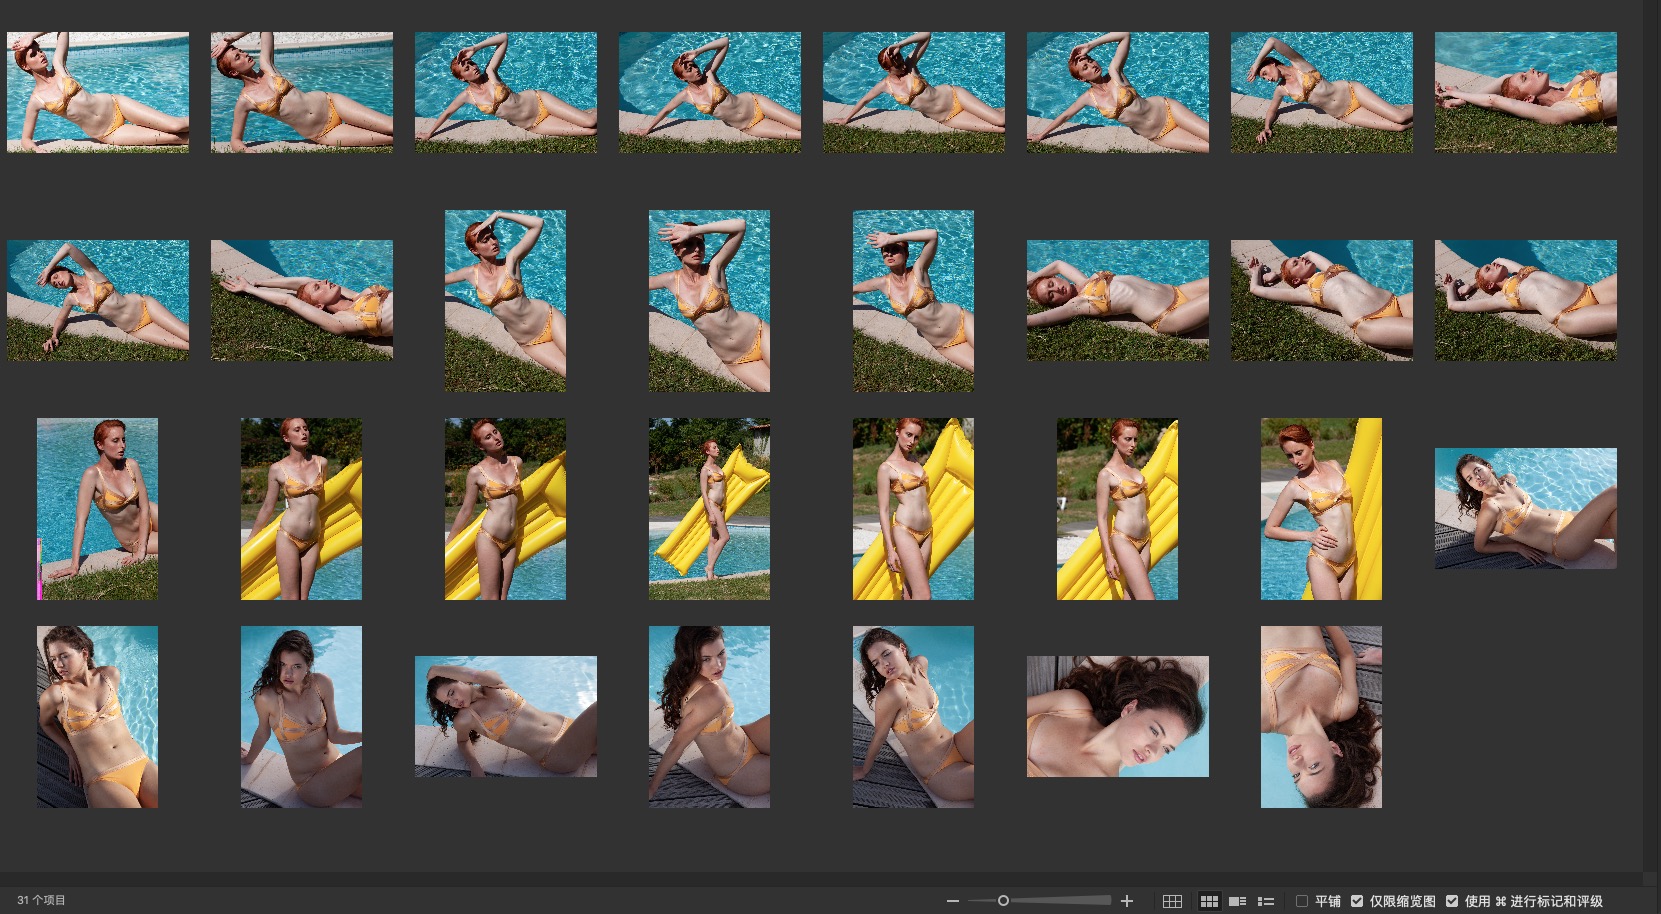Click the thumbnail size slider handle
This screenshot has height=914, width=1661.
pyautogui.click(x=1003, y=901)
